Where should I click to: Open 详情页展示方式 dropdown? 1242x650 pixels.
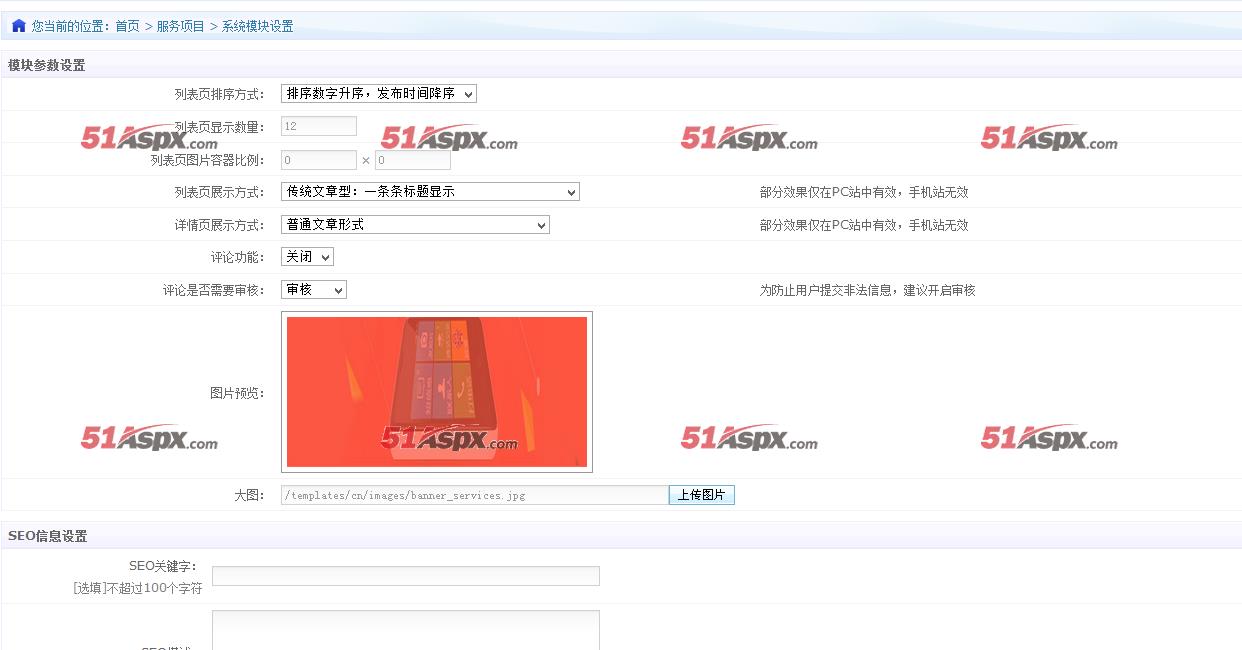pyautogui.click(x=415, y=224)
